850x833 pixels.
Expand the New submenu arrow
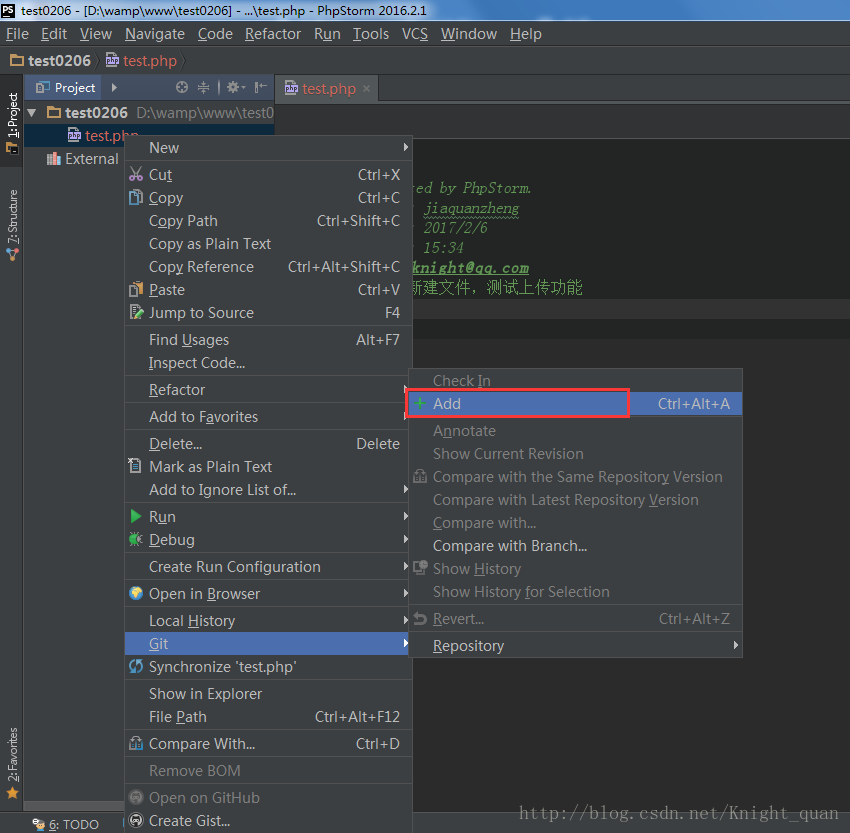click(405, 147)
